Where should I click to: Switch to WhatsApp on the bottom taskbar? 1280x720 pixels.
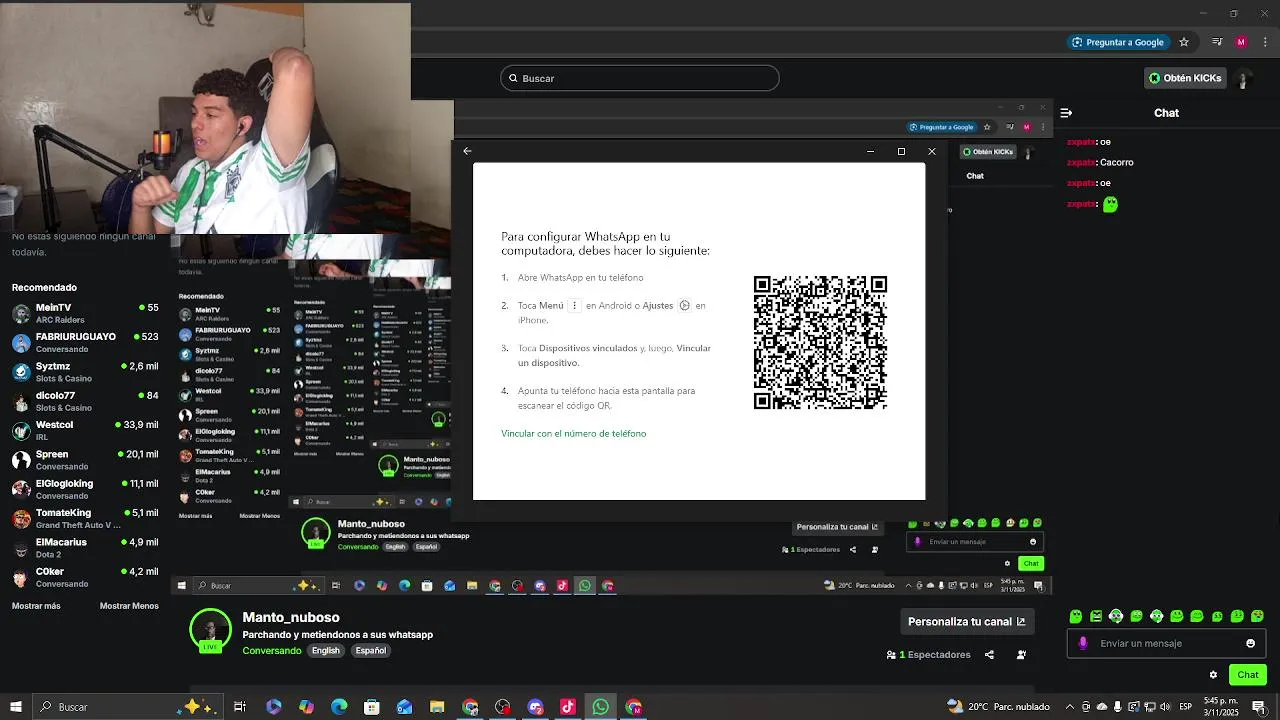[601, 707]
